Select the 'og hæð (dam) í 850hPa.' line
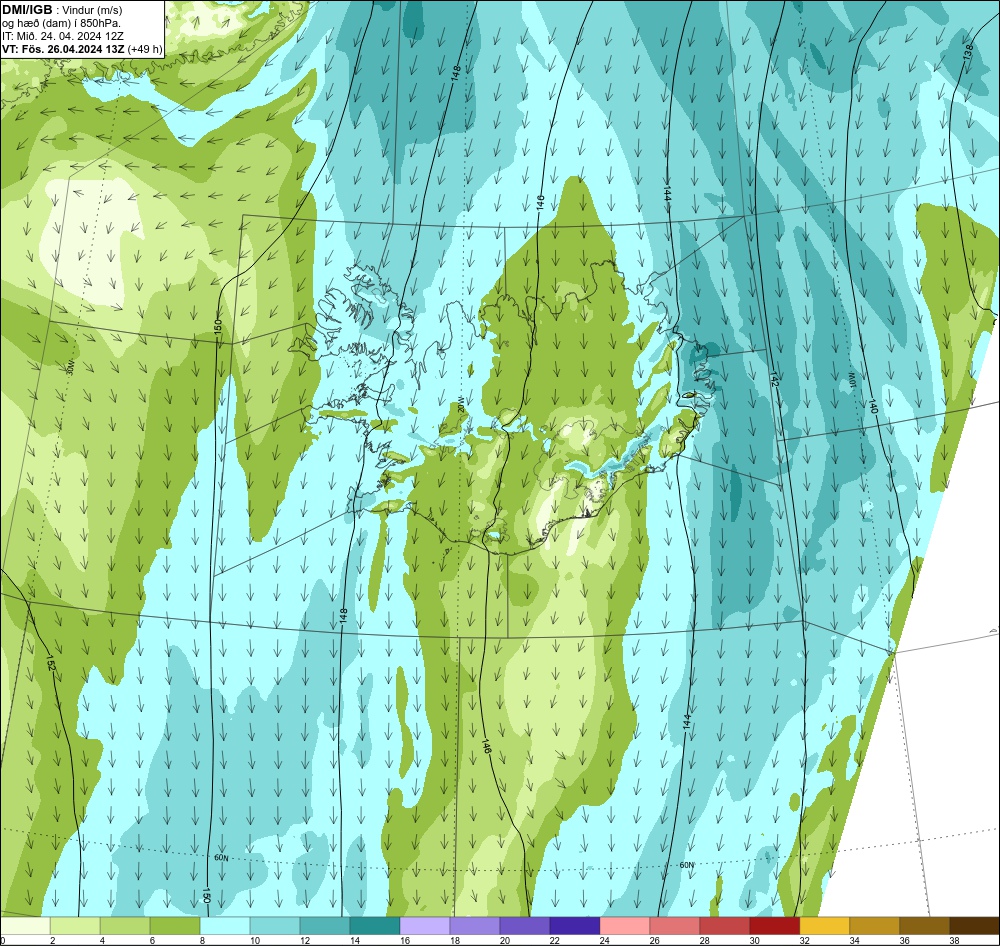 pyautogui.click(x=61, y=23)
